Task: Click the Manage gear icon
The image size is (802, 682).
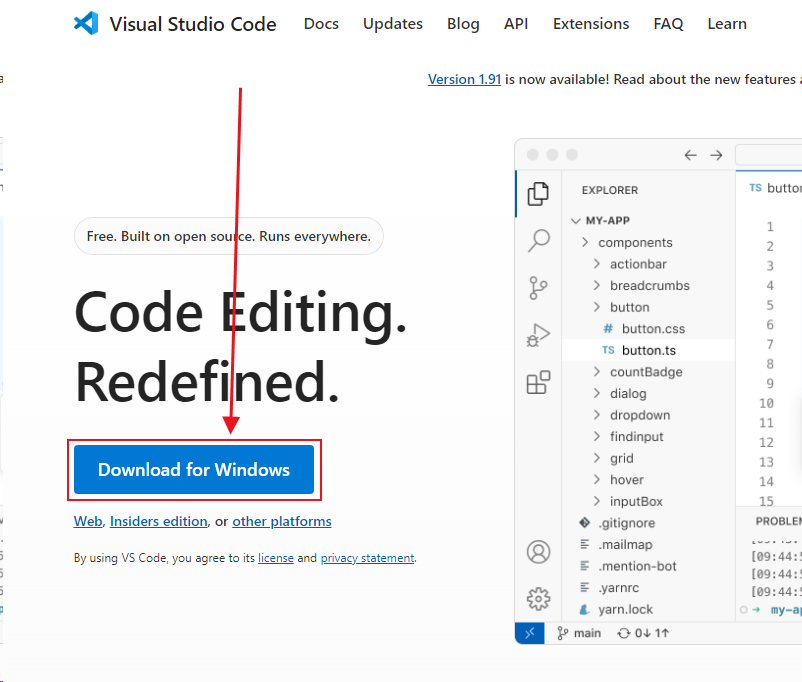Action: point(539,599)
